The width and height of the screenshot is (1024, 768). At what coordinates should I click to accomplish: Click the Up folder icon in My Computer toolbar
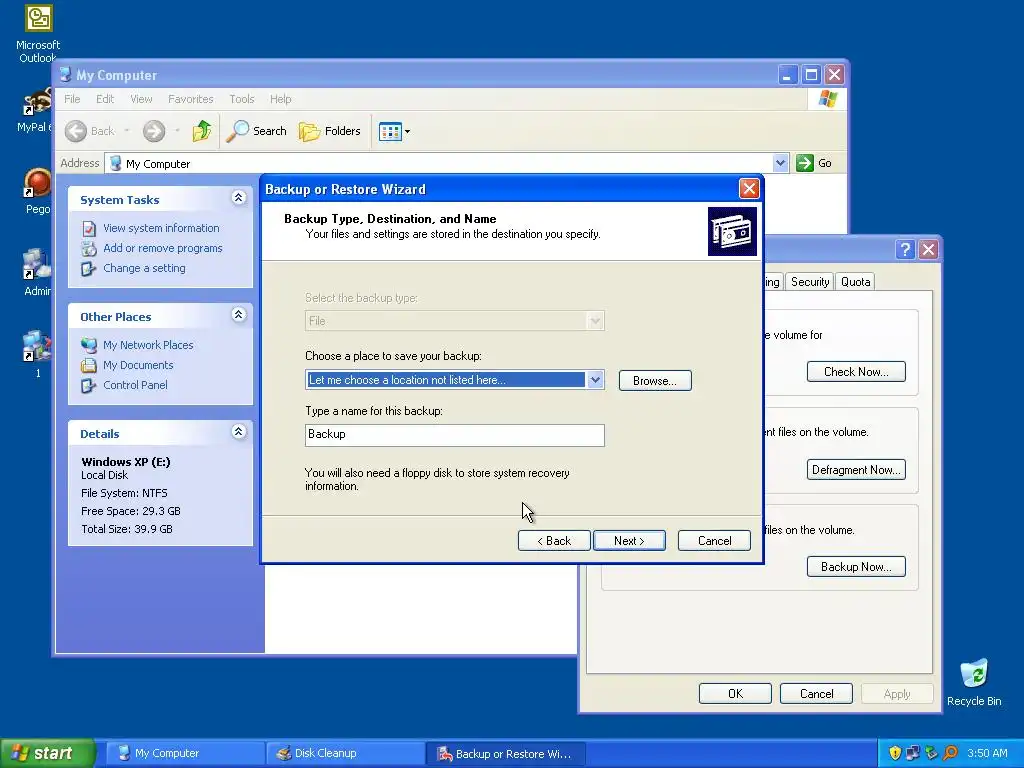pos(202,131)
